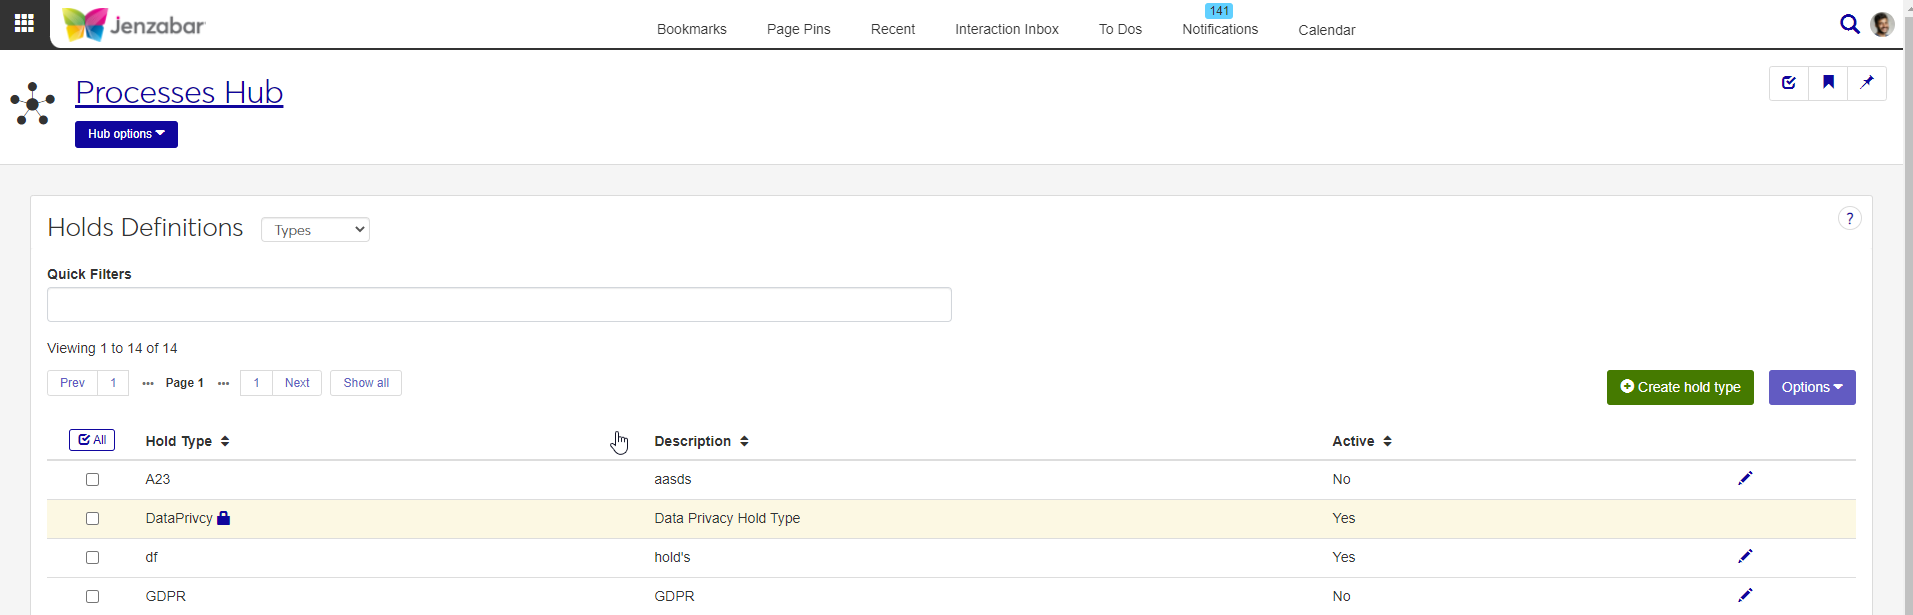Tick the checkbox for df row
This screenshot has width=1913, height=615.
pos(93,558)
